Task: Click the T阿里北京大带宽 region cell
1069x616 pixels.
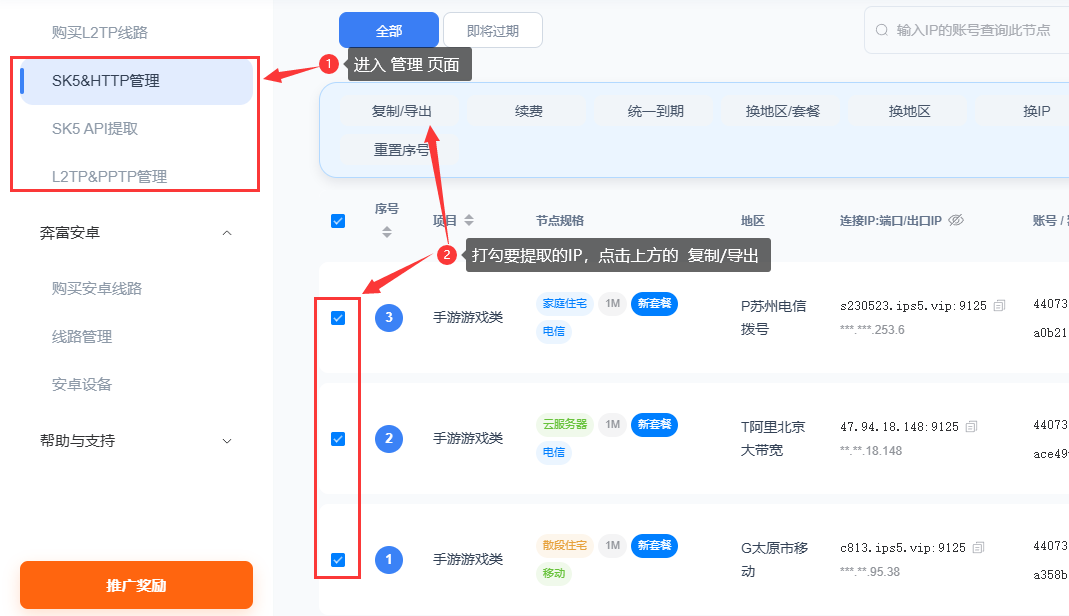Action: (x=773, y=438)
